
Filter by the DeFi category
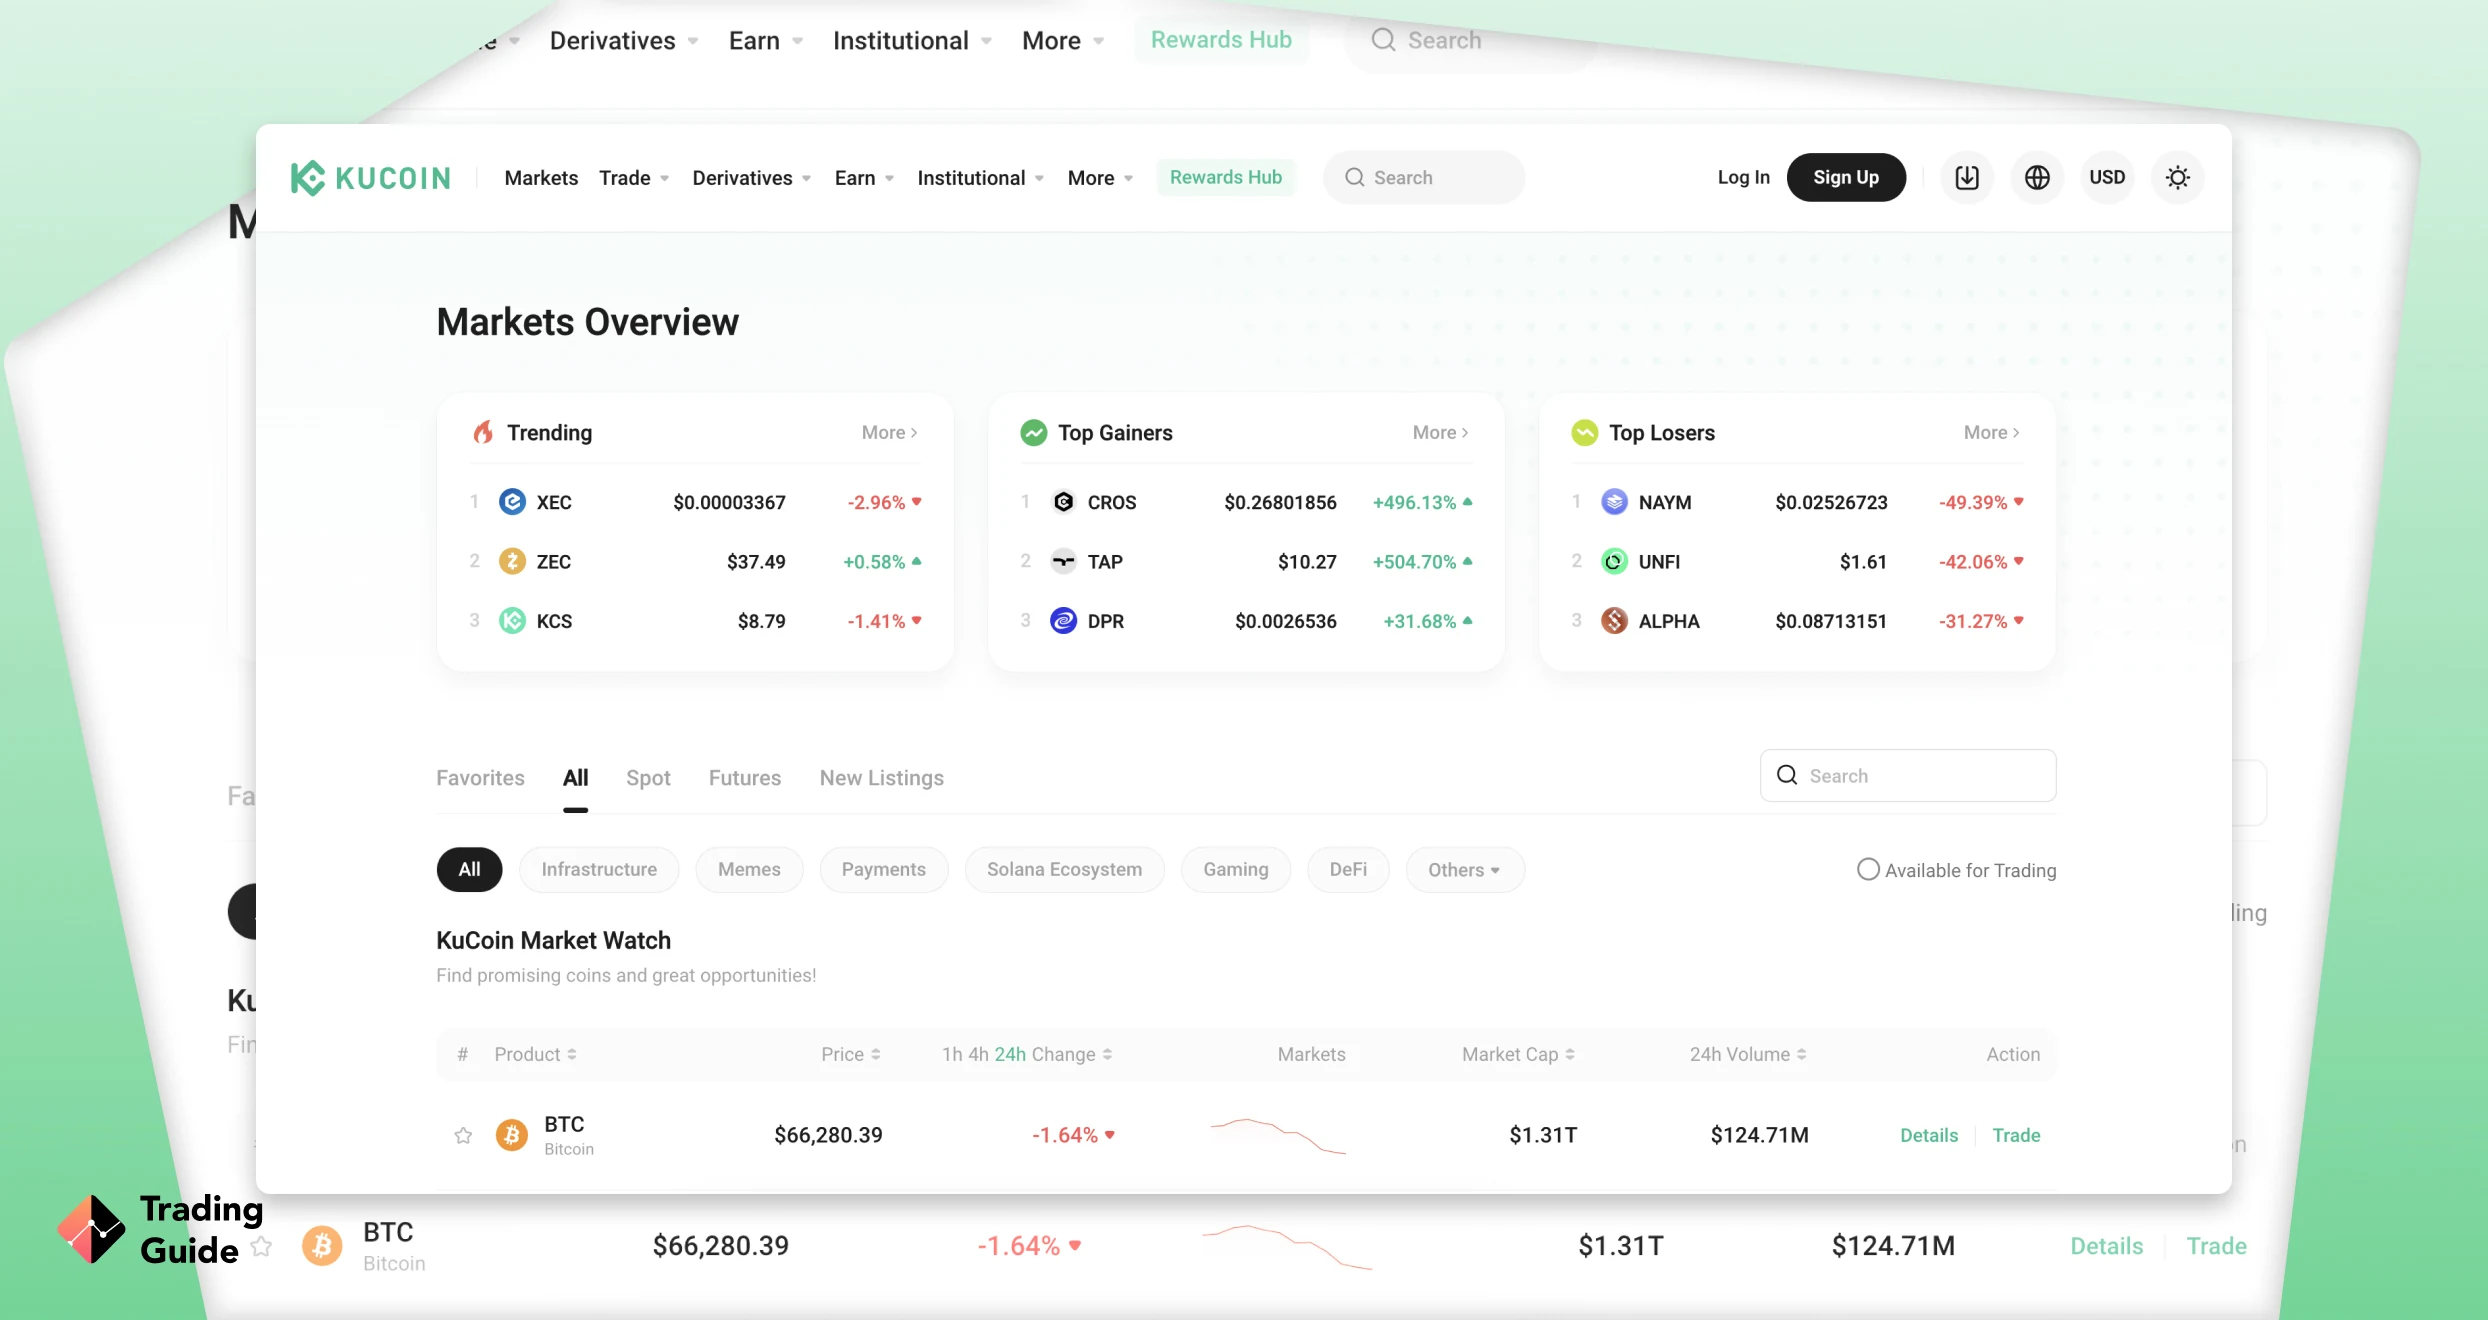click(1348, 870)
